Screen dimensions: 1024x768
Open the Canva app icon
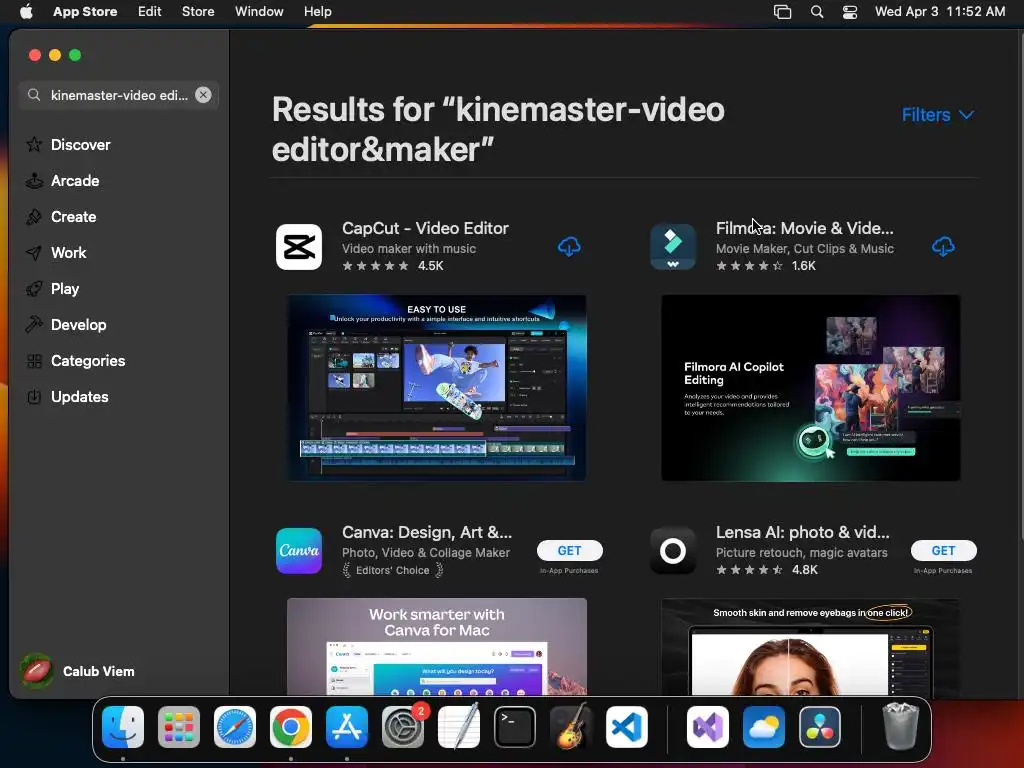pos(299,551)
